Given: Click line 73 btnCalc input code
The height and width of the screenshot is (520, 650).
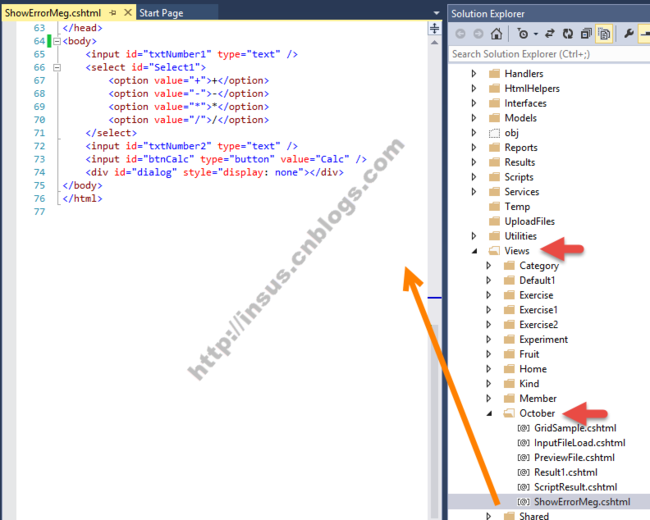Looking at the screenshot, I should click(x=226, y=159).
